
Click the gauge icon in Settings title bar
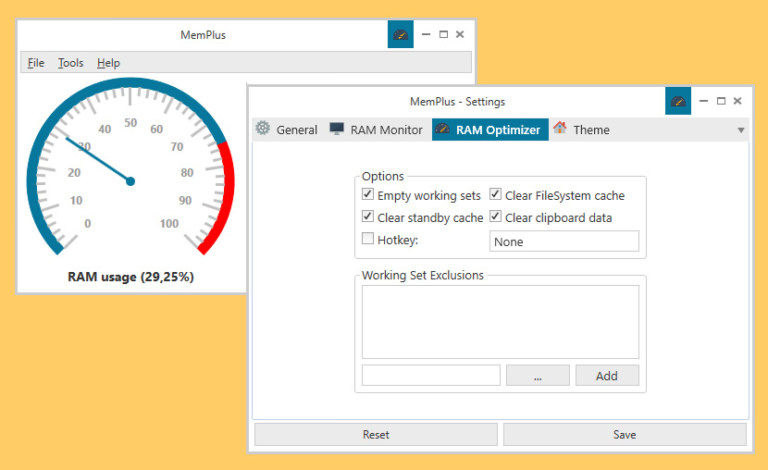(678, 101)
